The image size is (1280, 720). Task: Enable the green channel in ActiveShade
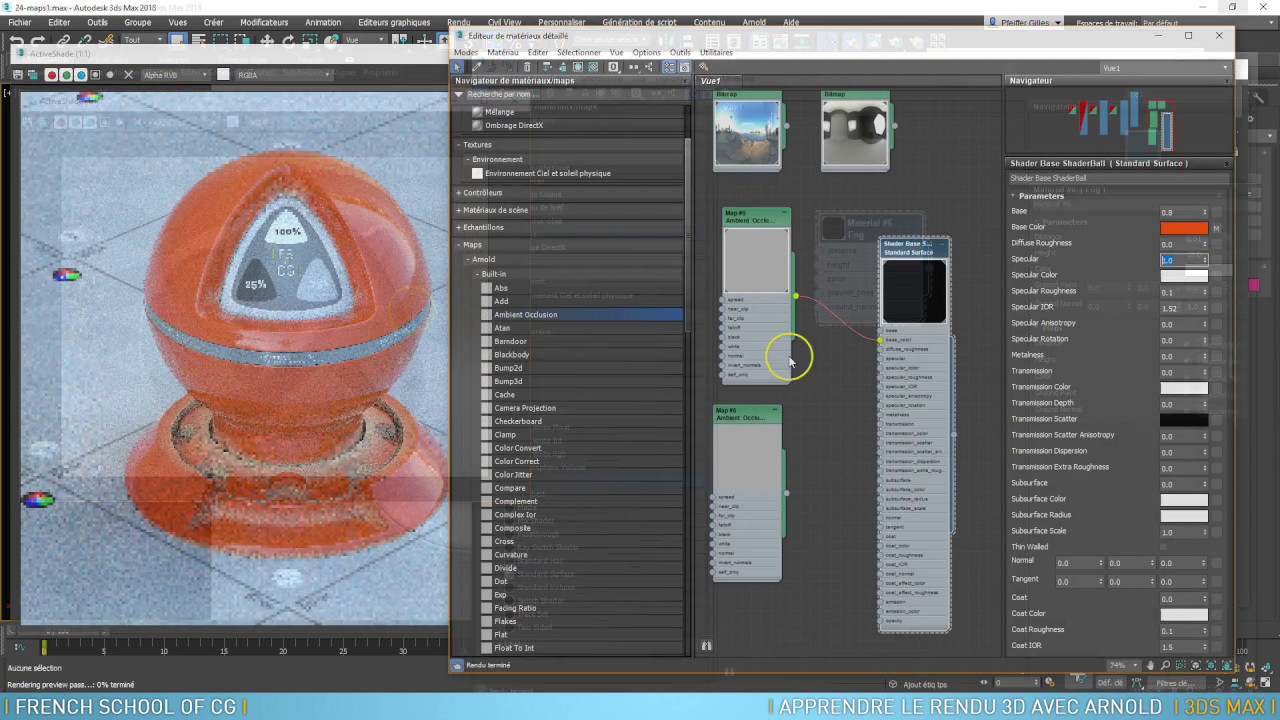66,75
